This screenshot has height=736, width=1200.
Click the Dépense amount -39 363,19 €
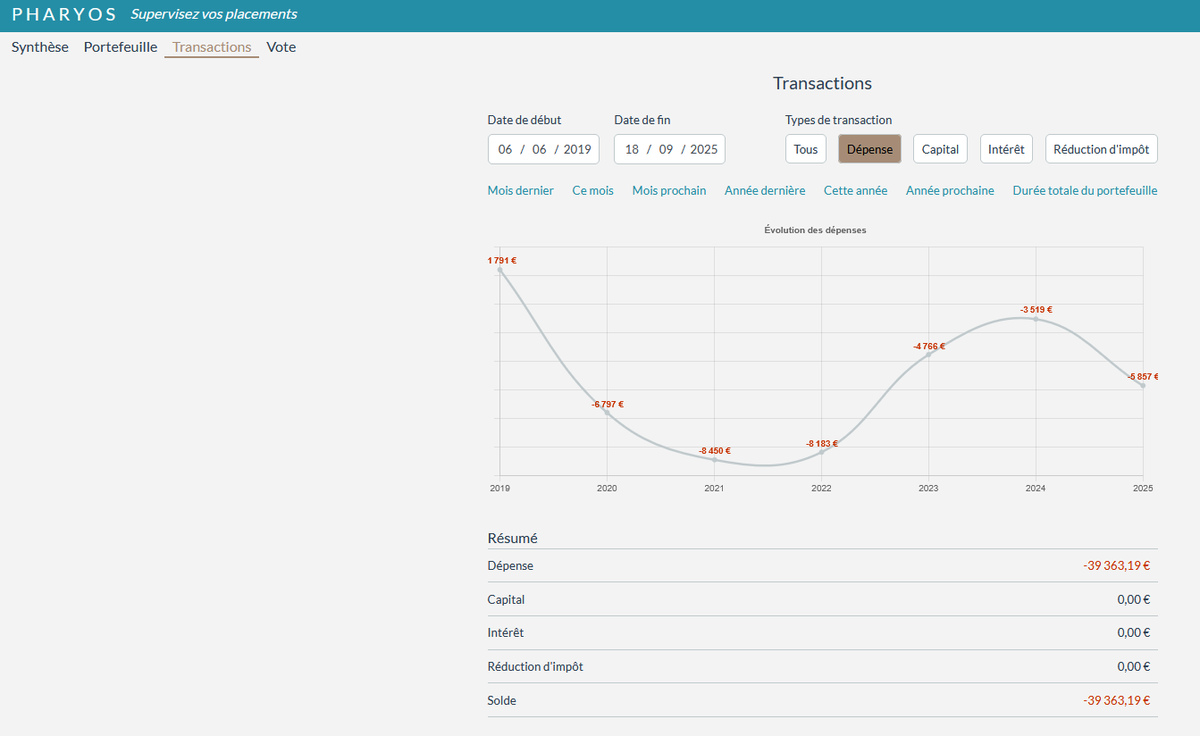coord(1116,566)
